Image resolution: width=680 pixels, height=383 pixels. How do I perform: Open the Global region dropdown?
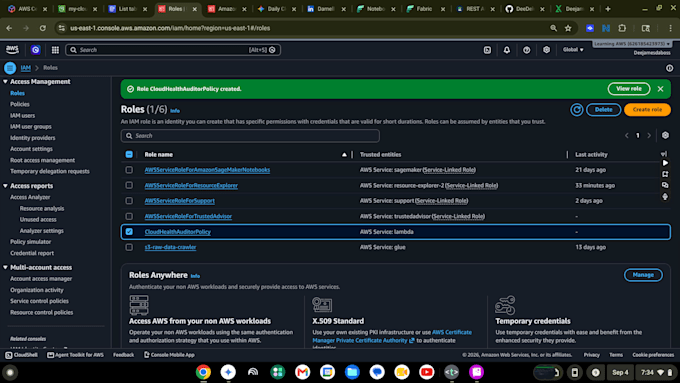[573, 50]
